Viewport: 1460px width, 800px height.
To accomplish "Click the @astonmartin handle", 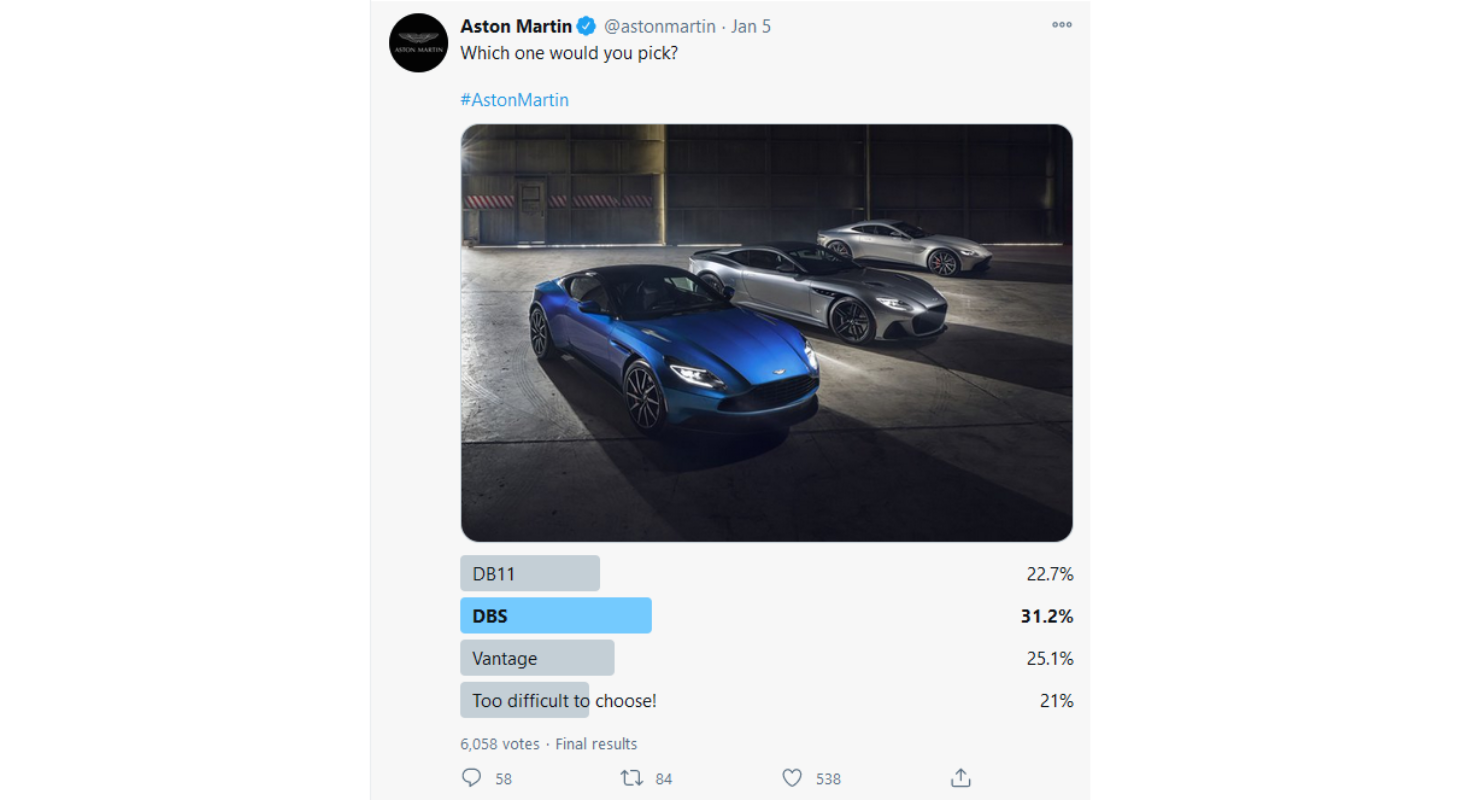I will coord(660,26).
